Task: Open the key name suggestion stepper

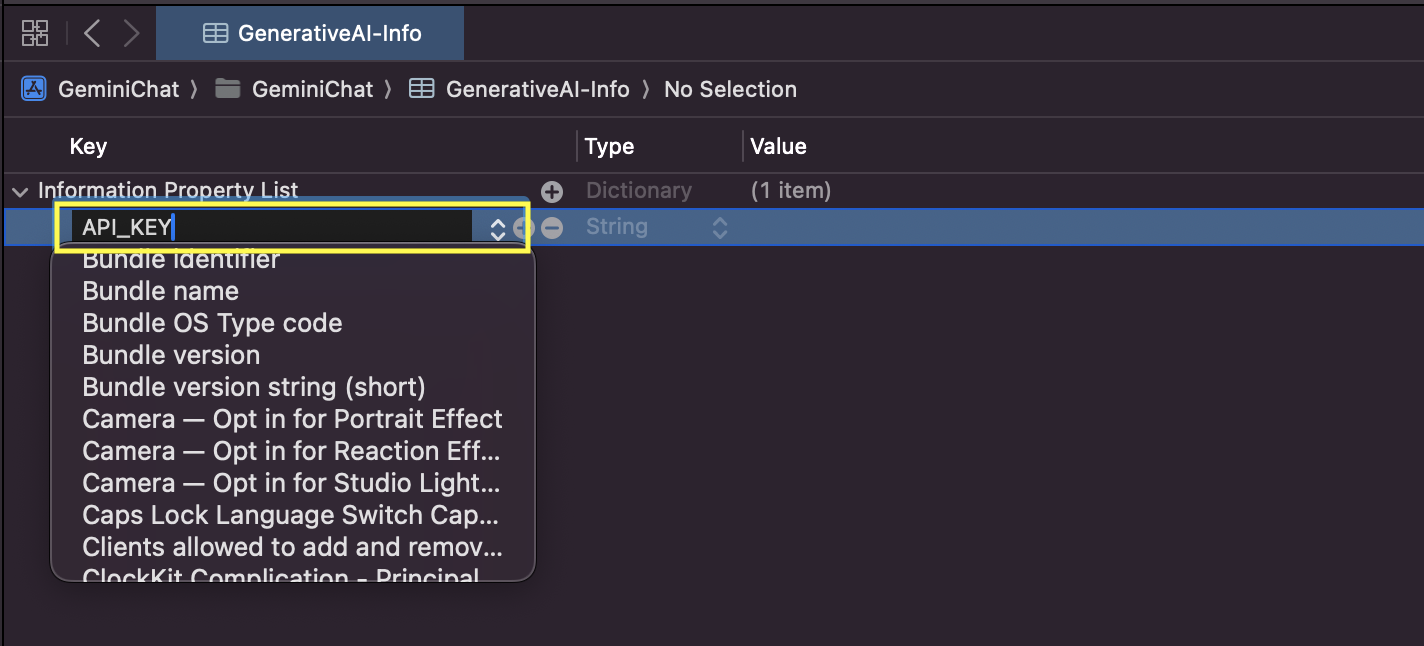Action: click(497, 228)
